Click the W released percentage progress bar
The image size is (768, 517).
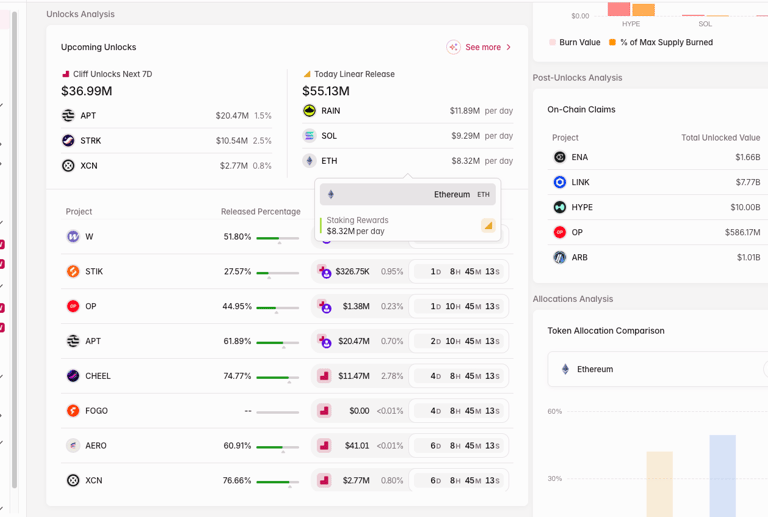(x=277, y=238)
